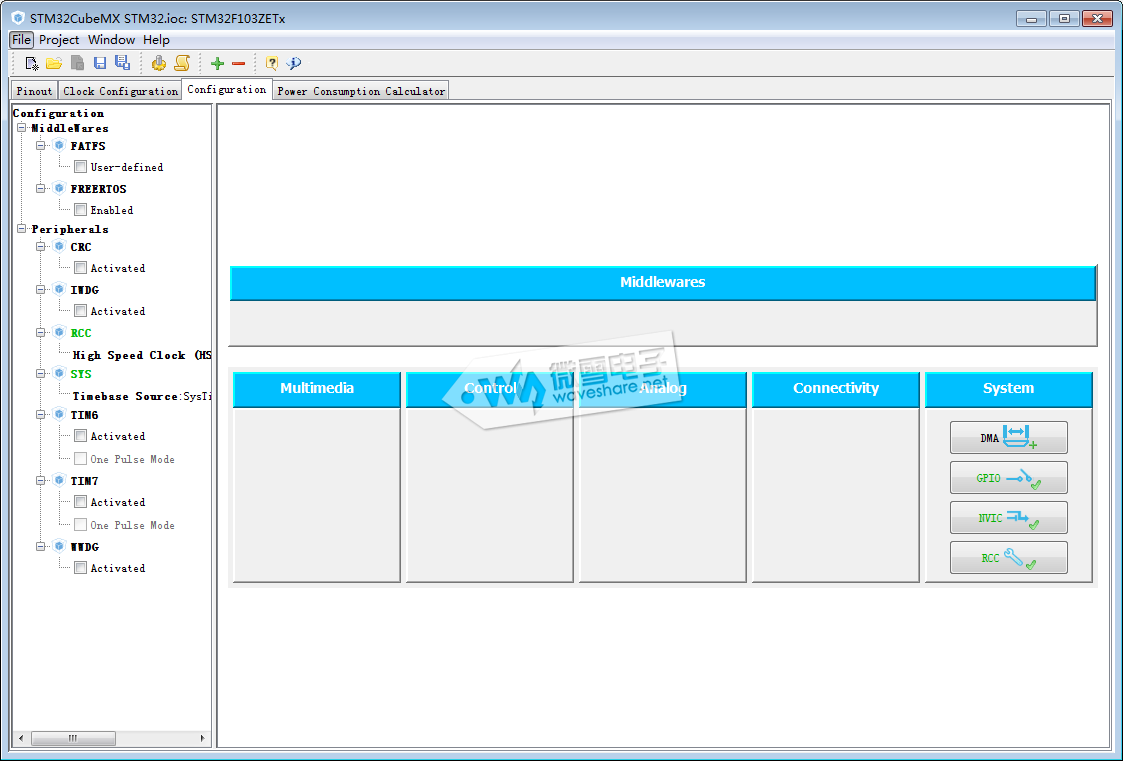1123x761 pixels.
Task: Check Activated under TIM7
Action: pyautogui.click(x=81, y=502)
